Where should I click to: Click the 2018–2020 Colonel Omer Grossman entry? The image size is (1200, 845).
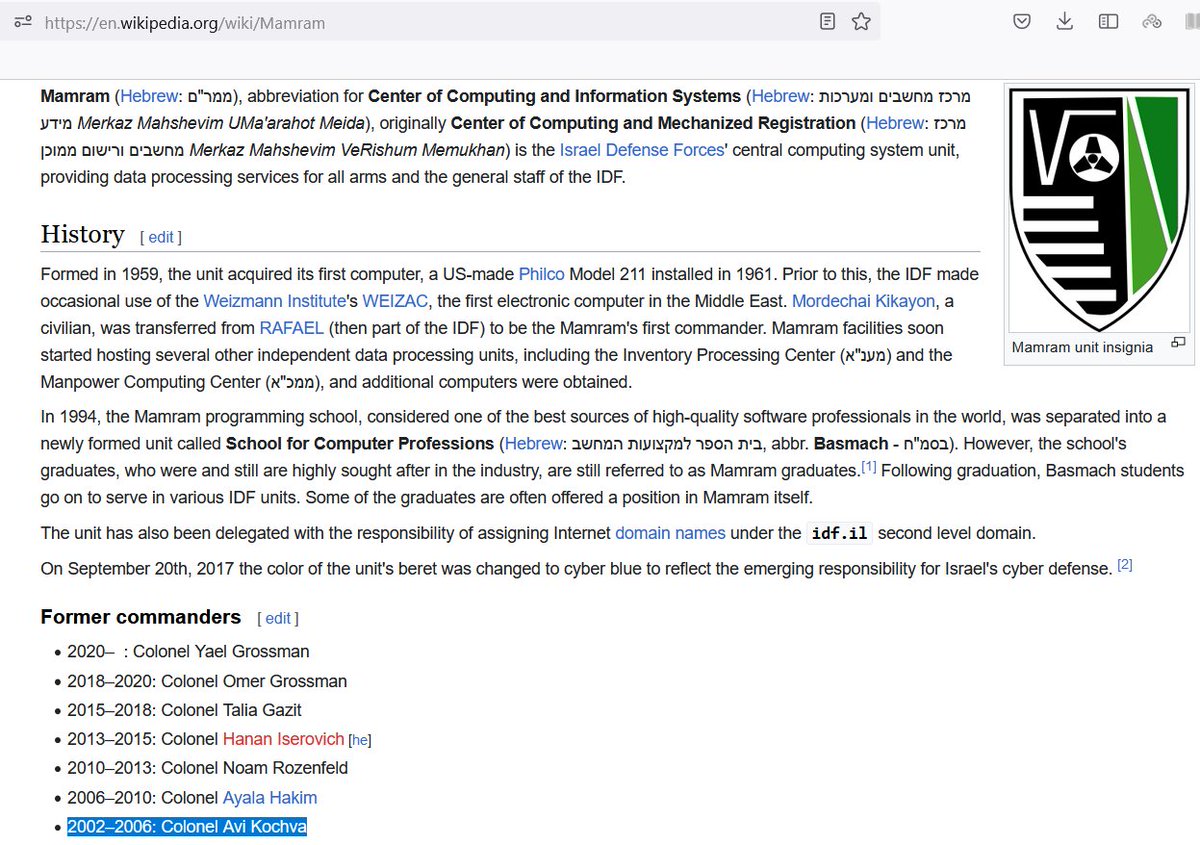click(x=207, y=681)
